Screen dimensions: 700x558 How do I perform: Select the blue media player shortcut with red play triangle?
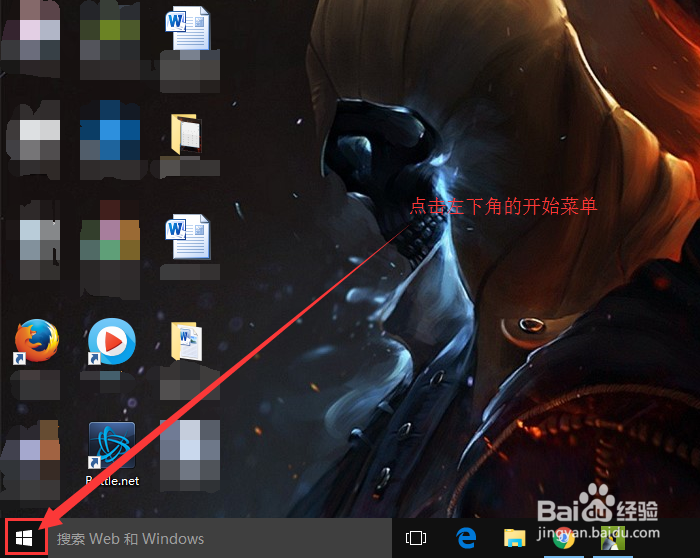112,341
